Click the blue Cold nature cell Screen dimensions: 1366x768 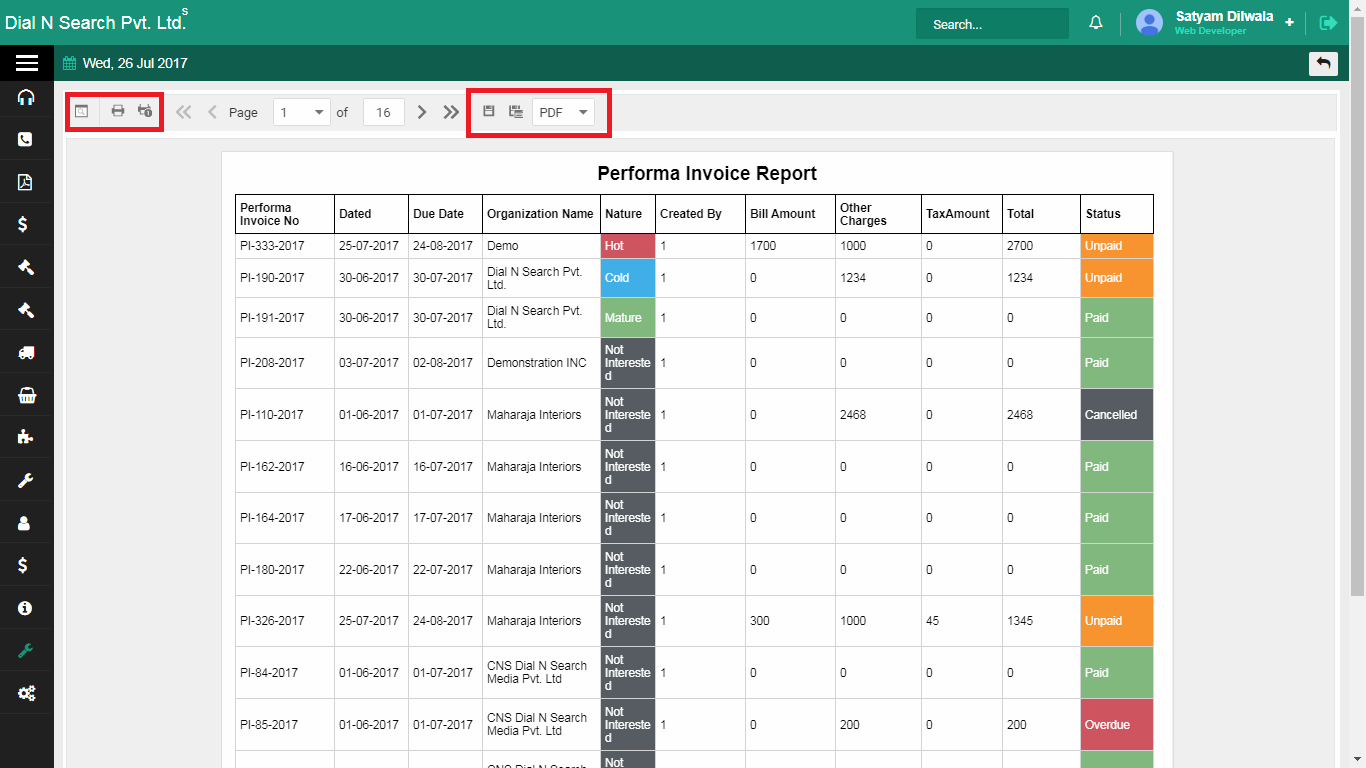[x=628, y=278]
